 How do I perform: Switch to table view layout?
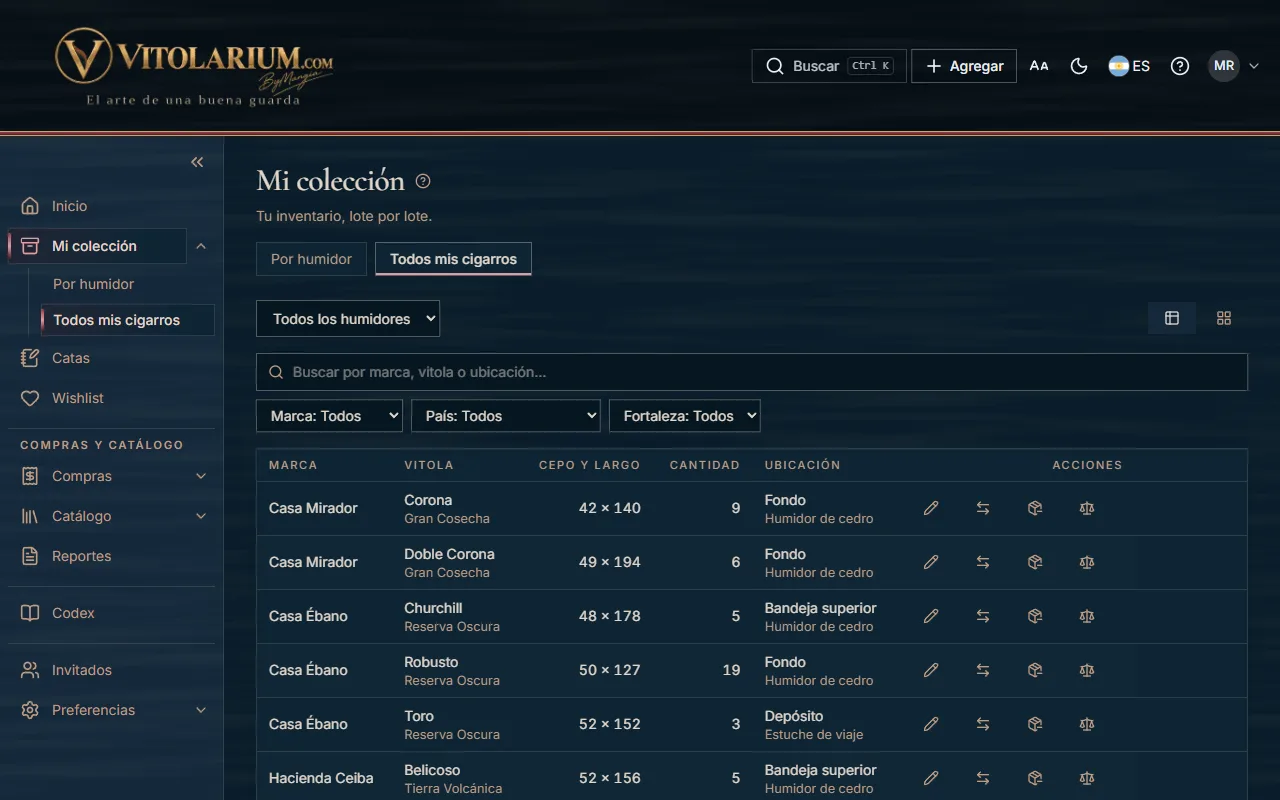coord(1172,318)
